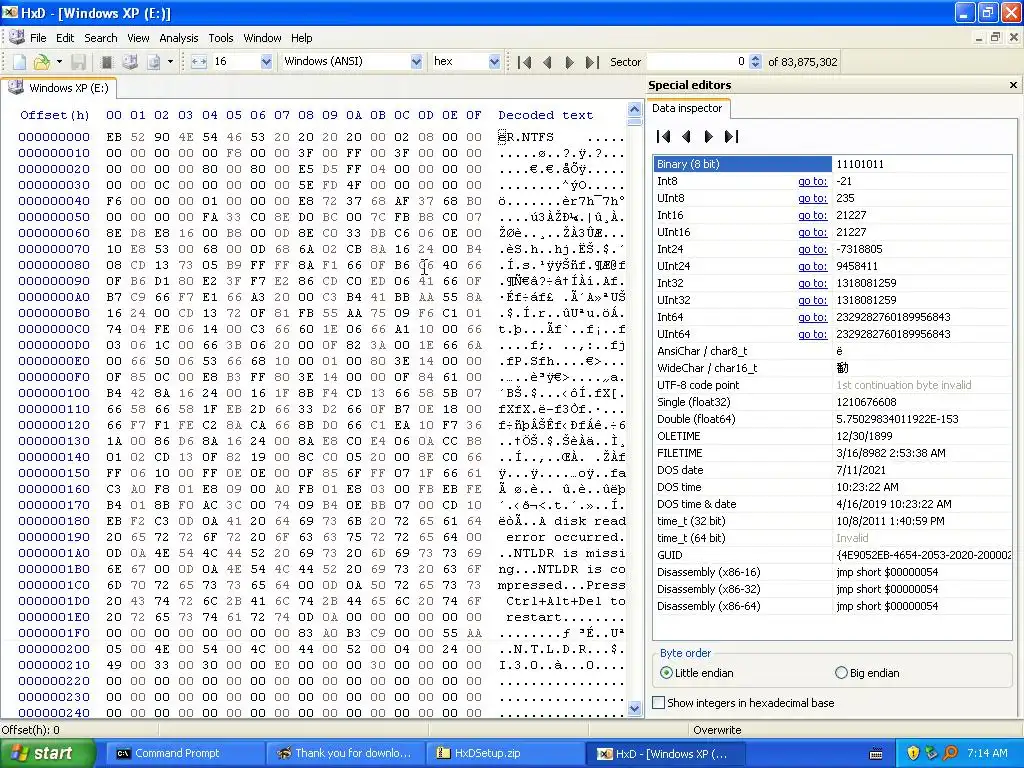This screenshot has width=1024, height=768.
Task: Switch to HxDSetup.zip taskbar window
Action: pos(503,753)
